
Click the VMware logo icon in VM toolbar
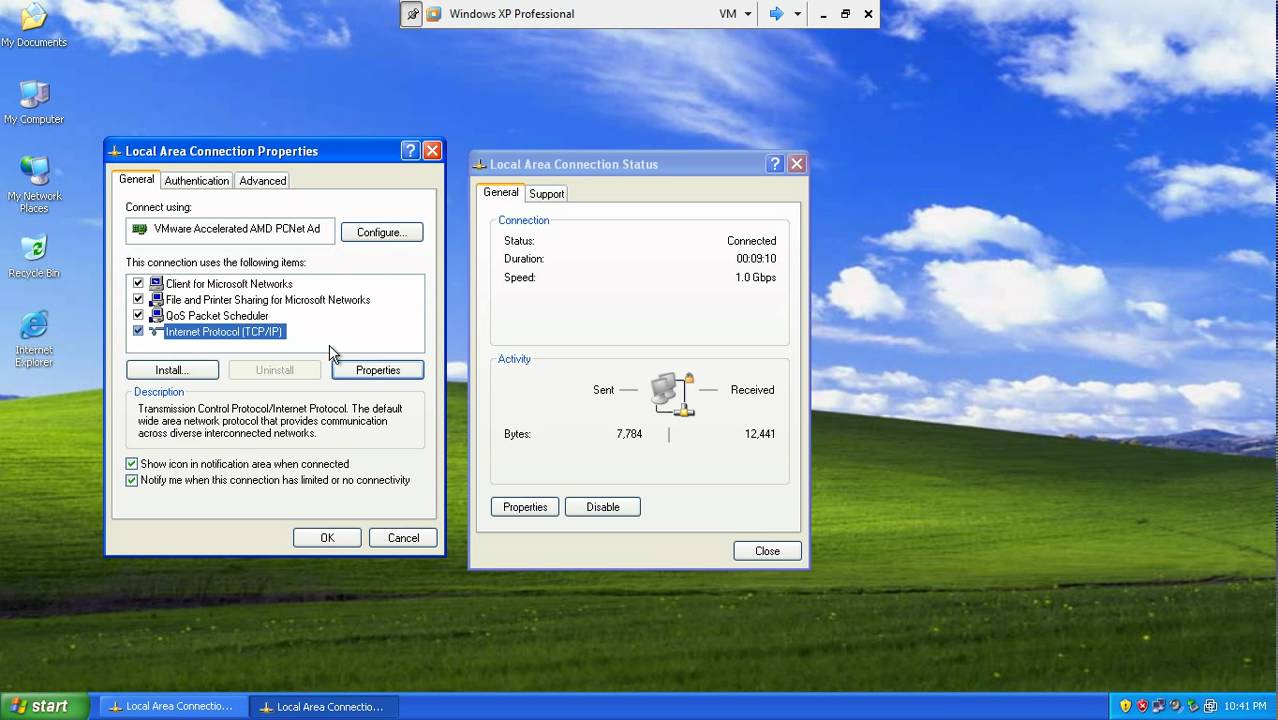click(434, 14)
